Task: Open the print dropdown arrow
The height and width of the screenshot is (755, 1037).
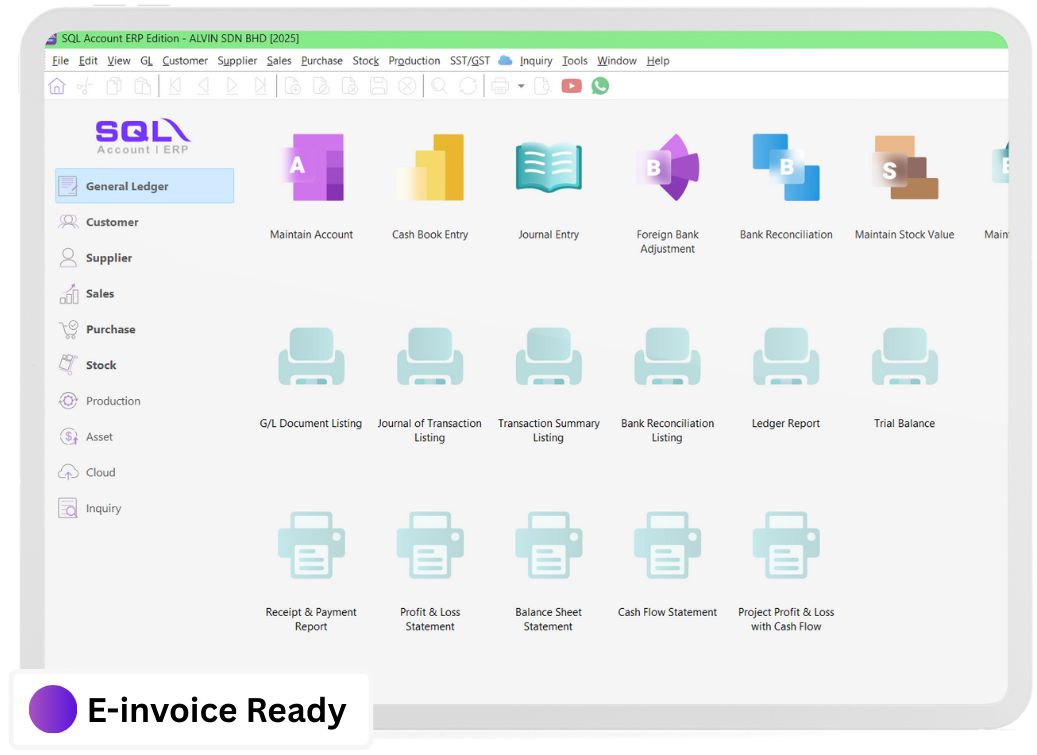Action: pos(521,86)
